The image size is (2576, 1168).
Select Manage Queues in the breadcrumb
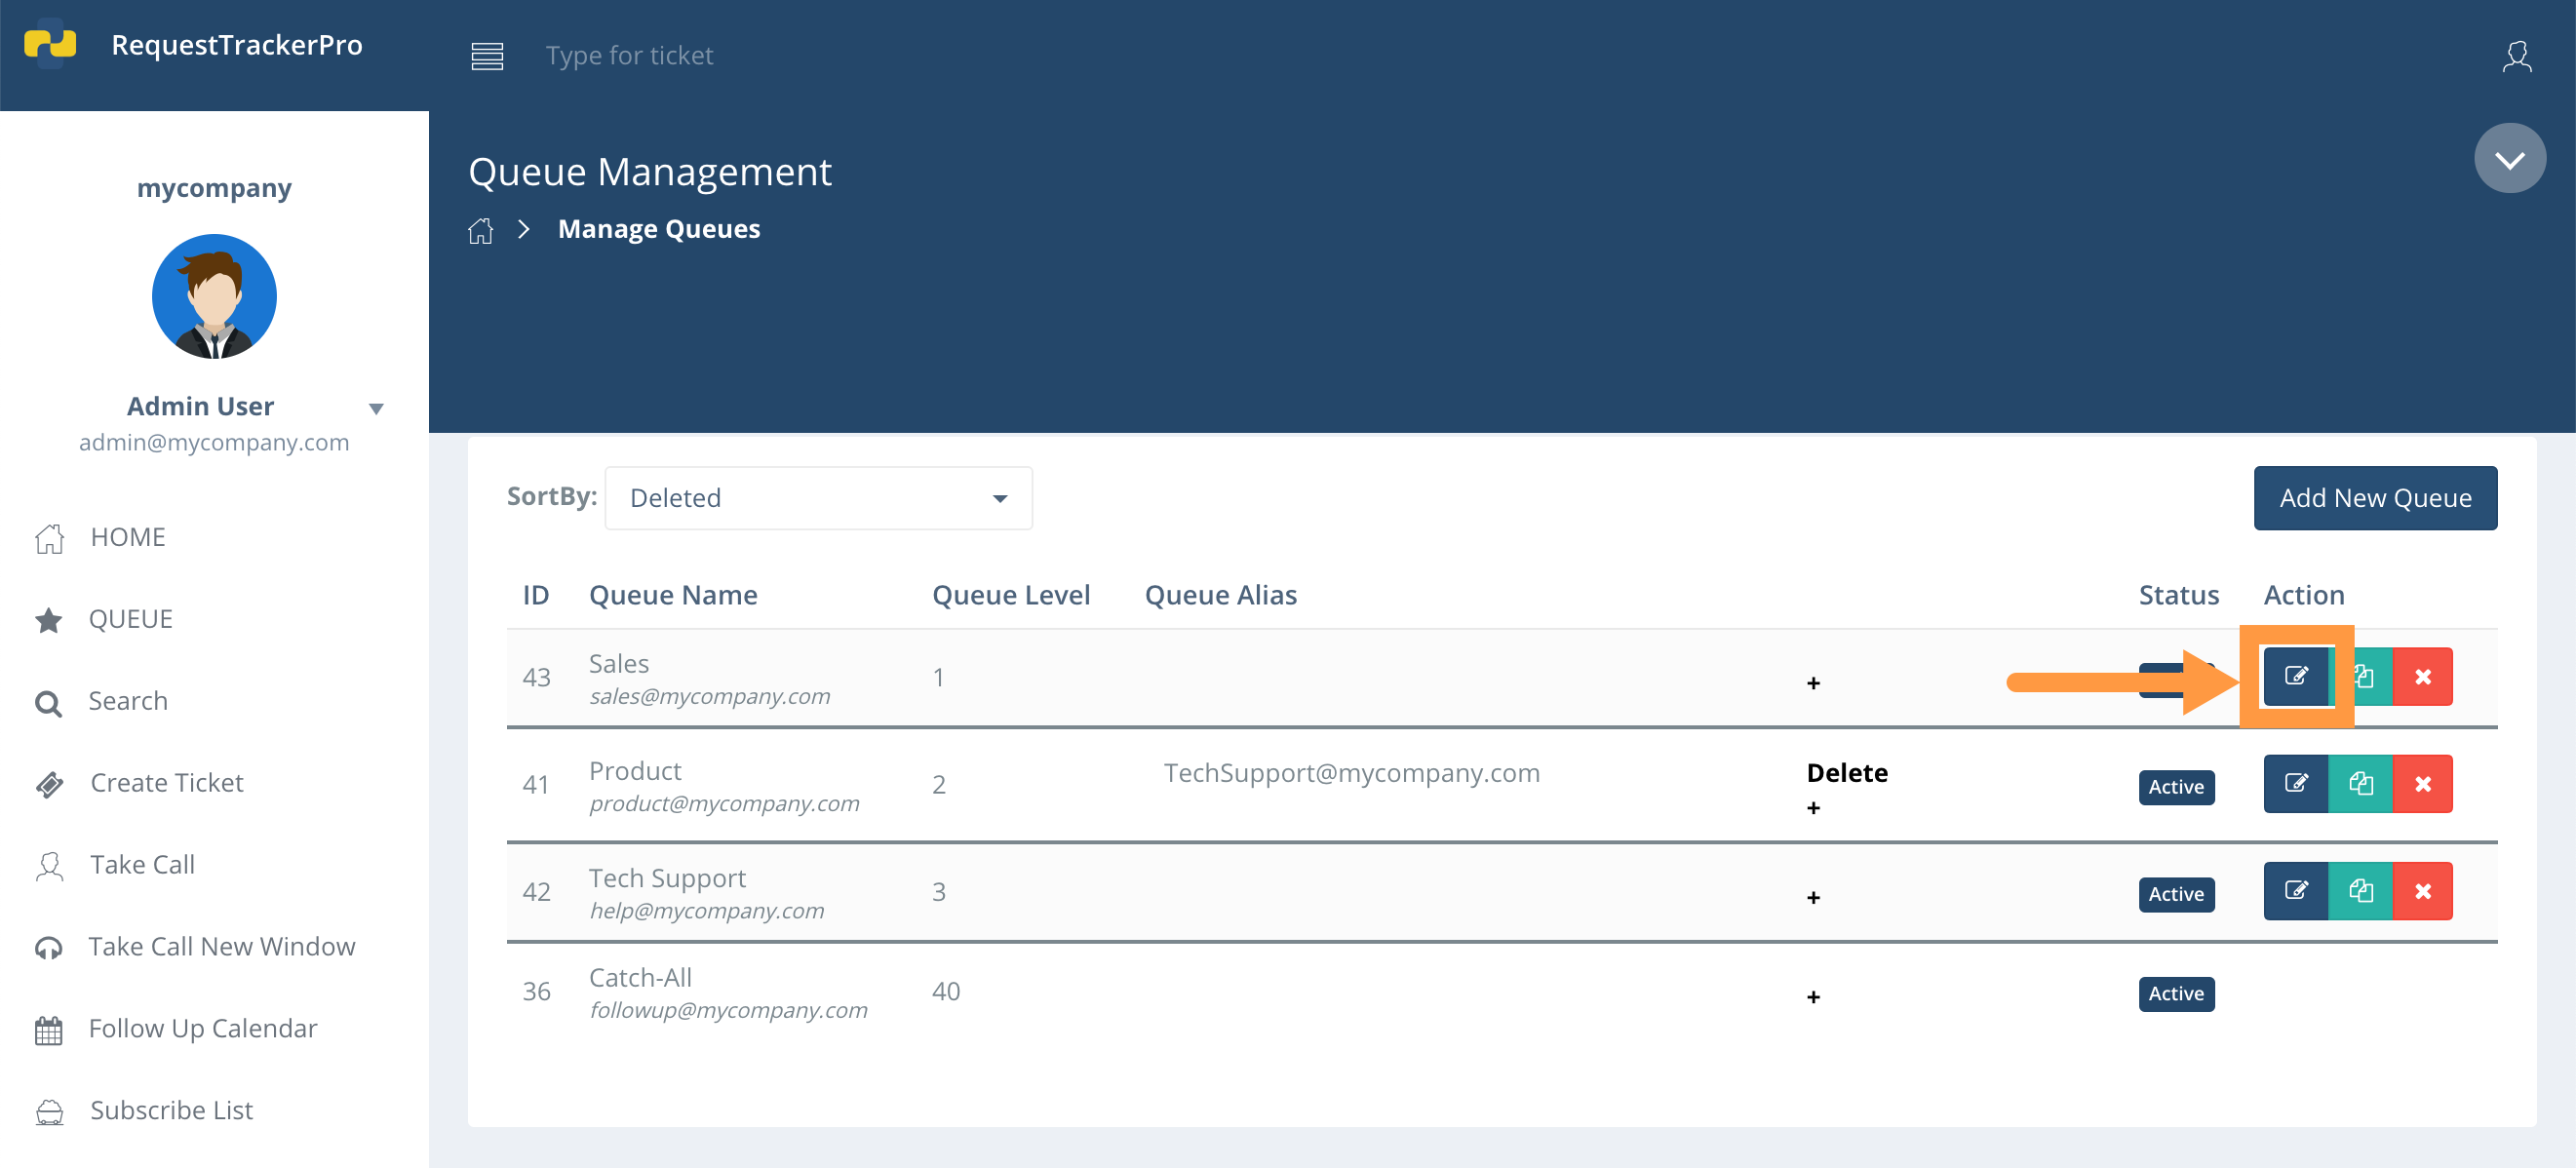pos(658,228)
